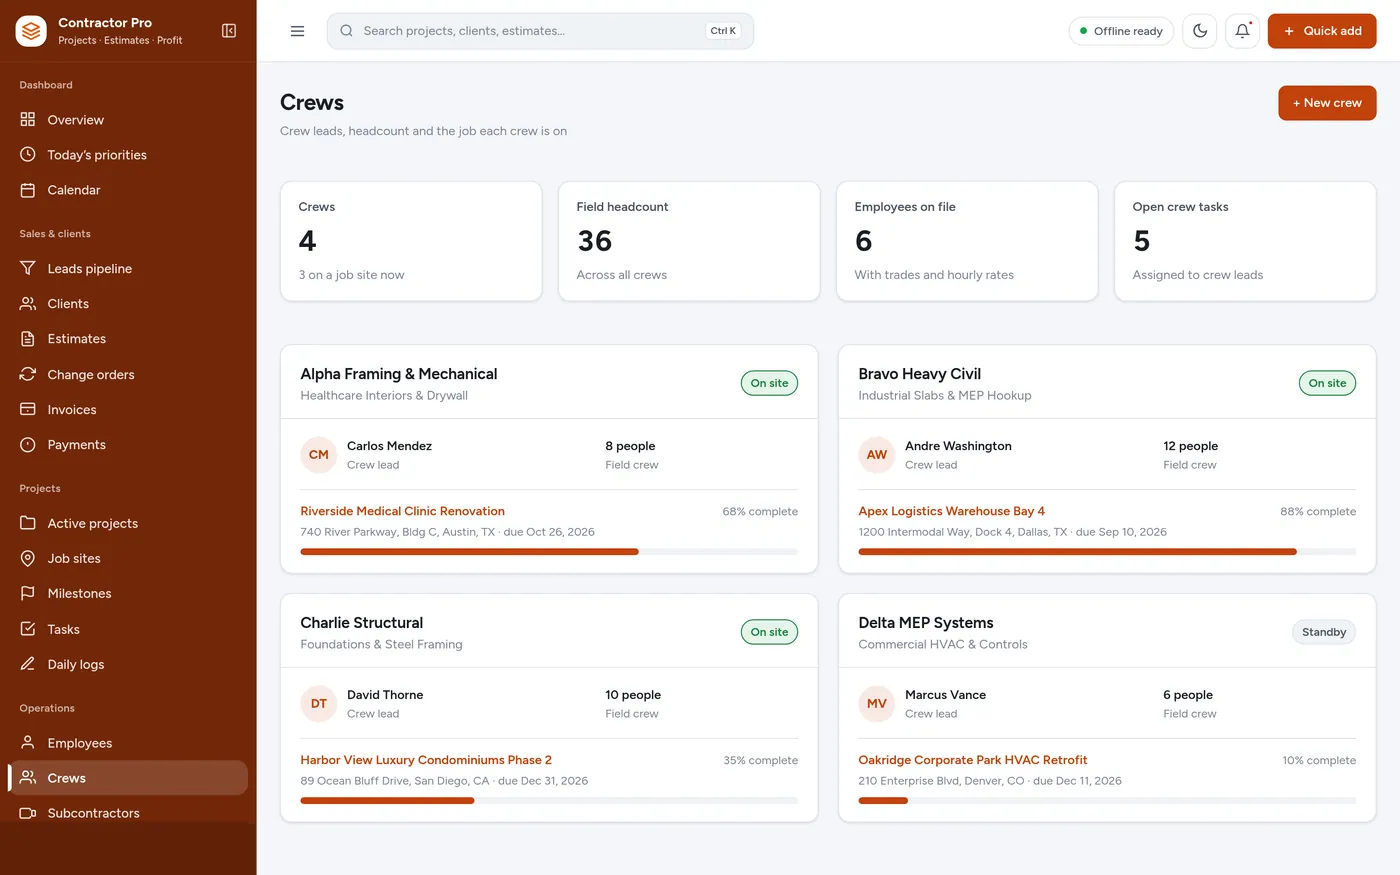
Task: Click the Clients people icon
Action: (28, 303)
